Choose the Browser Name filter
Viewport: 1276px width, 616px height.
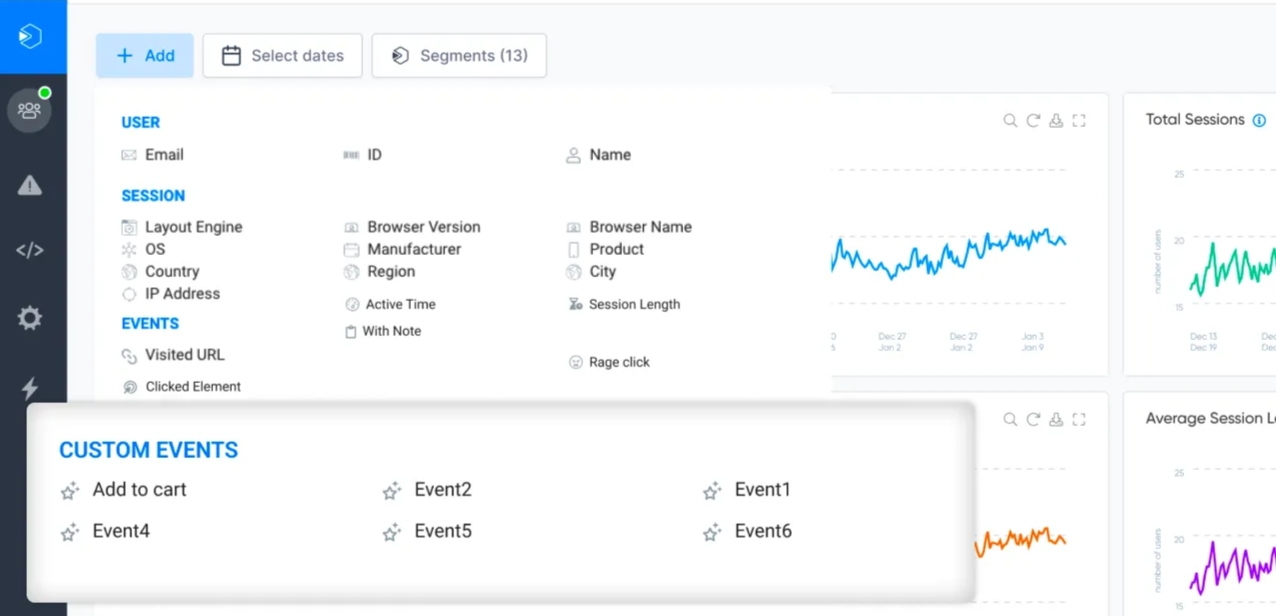pos(629,227)
